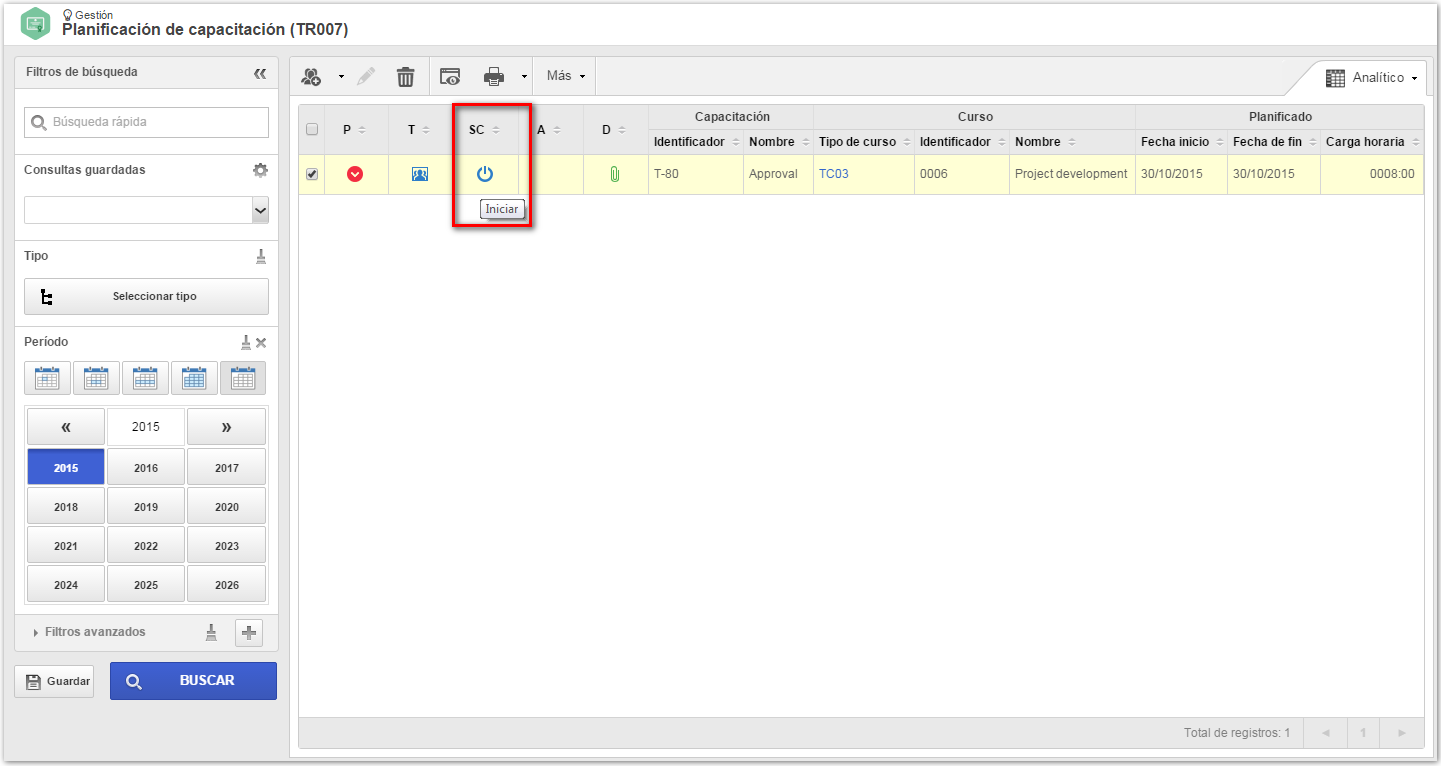Click the pencil edit icon
This screenshot has height=766, width=1441.
click(366, 76)
